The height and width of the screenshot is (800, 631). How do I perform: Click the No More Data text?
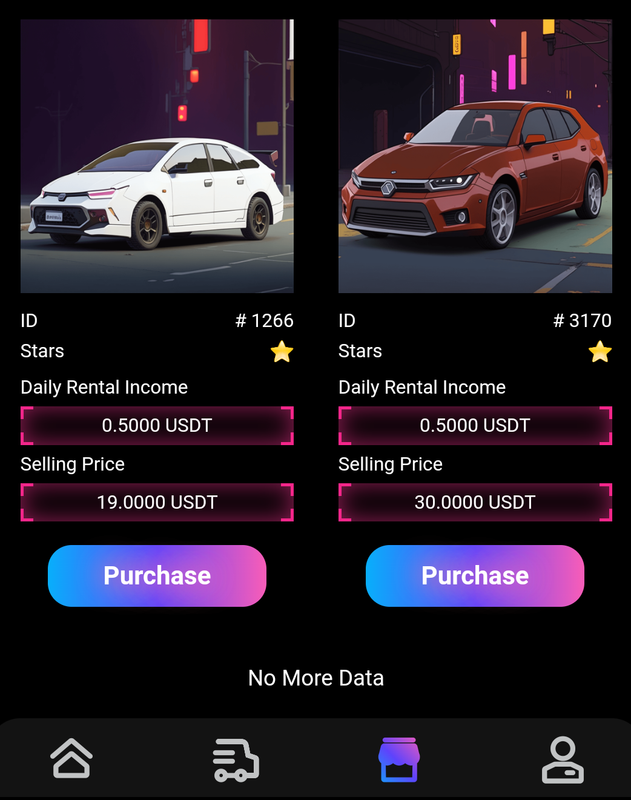[316, 678]
